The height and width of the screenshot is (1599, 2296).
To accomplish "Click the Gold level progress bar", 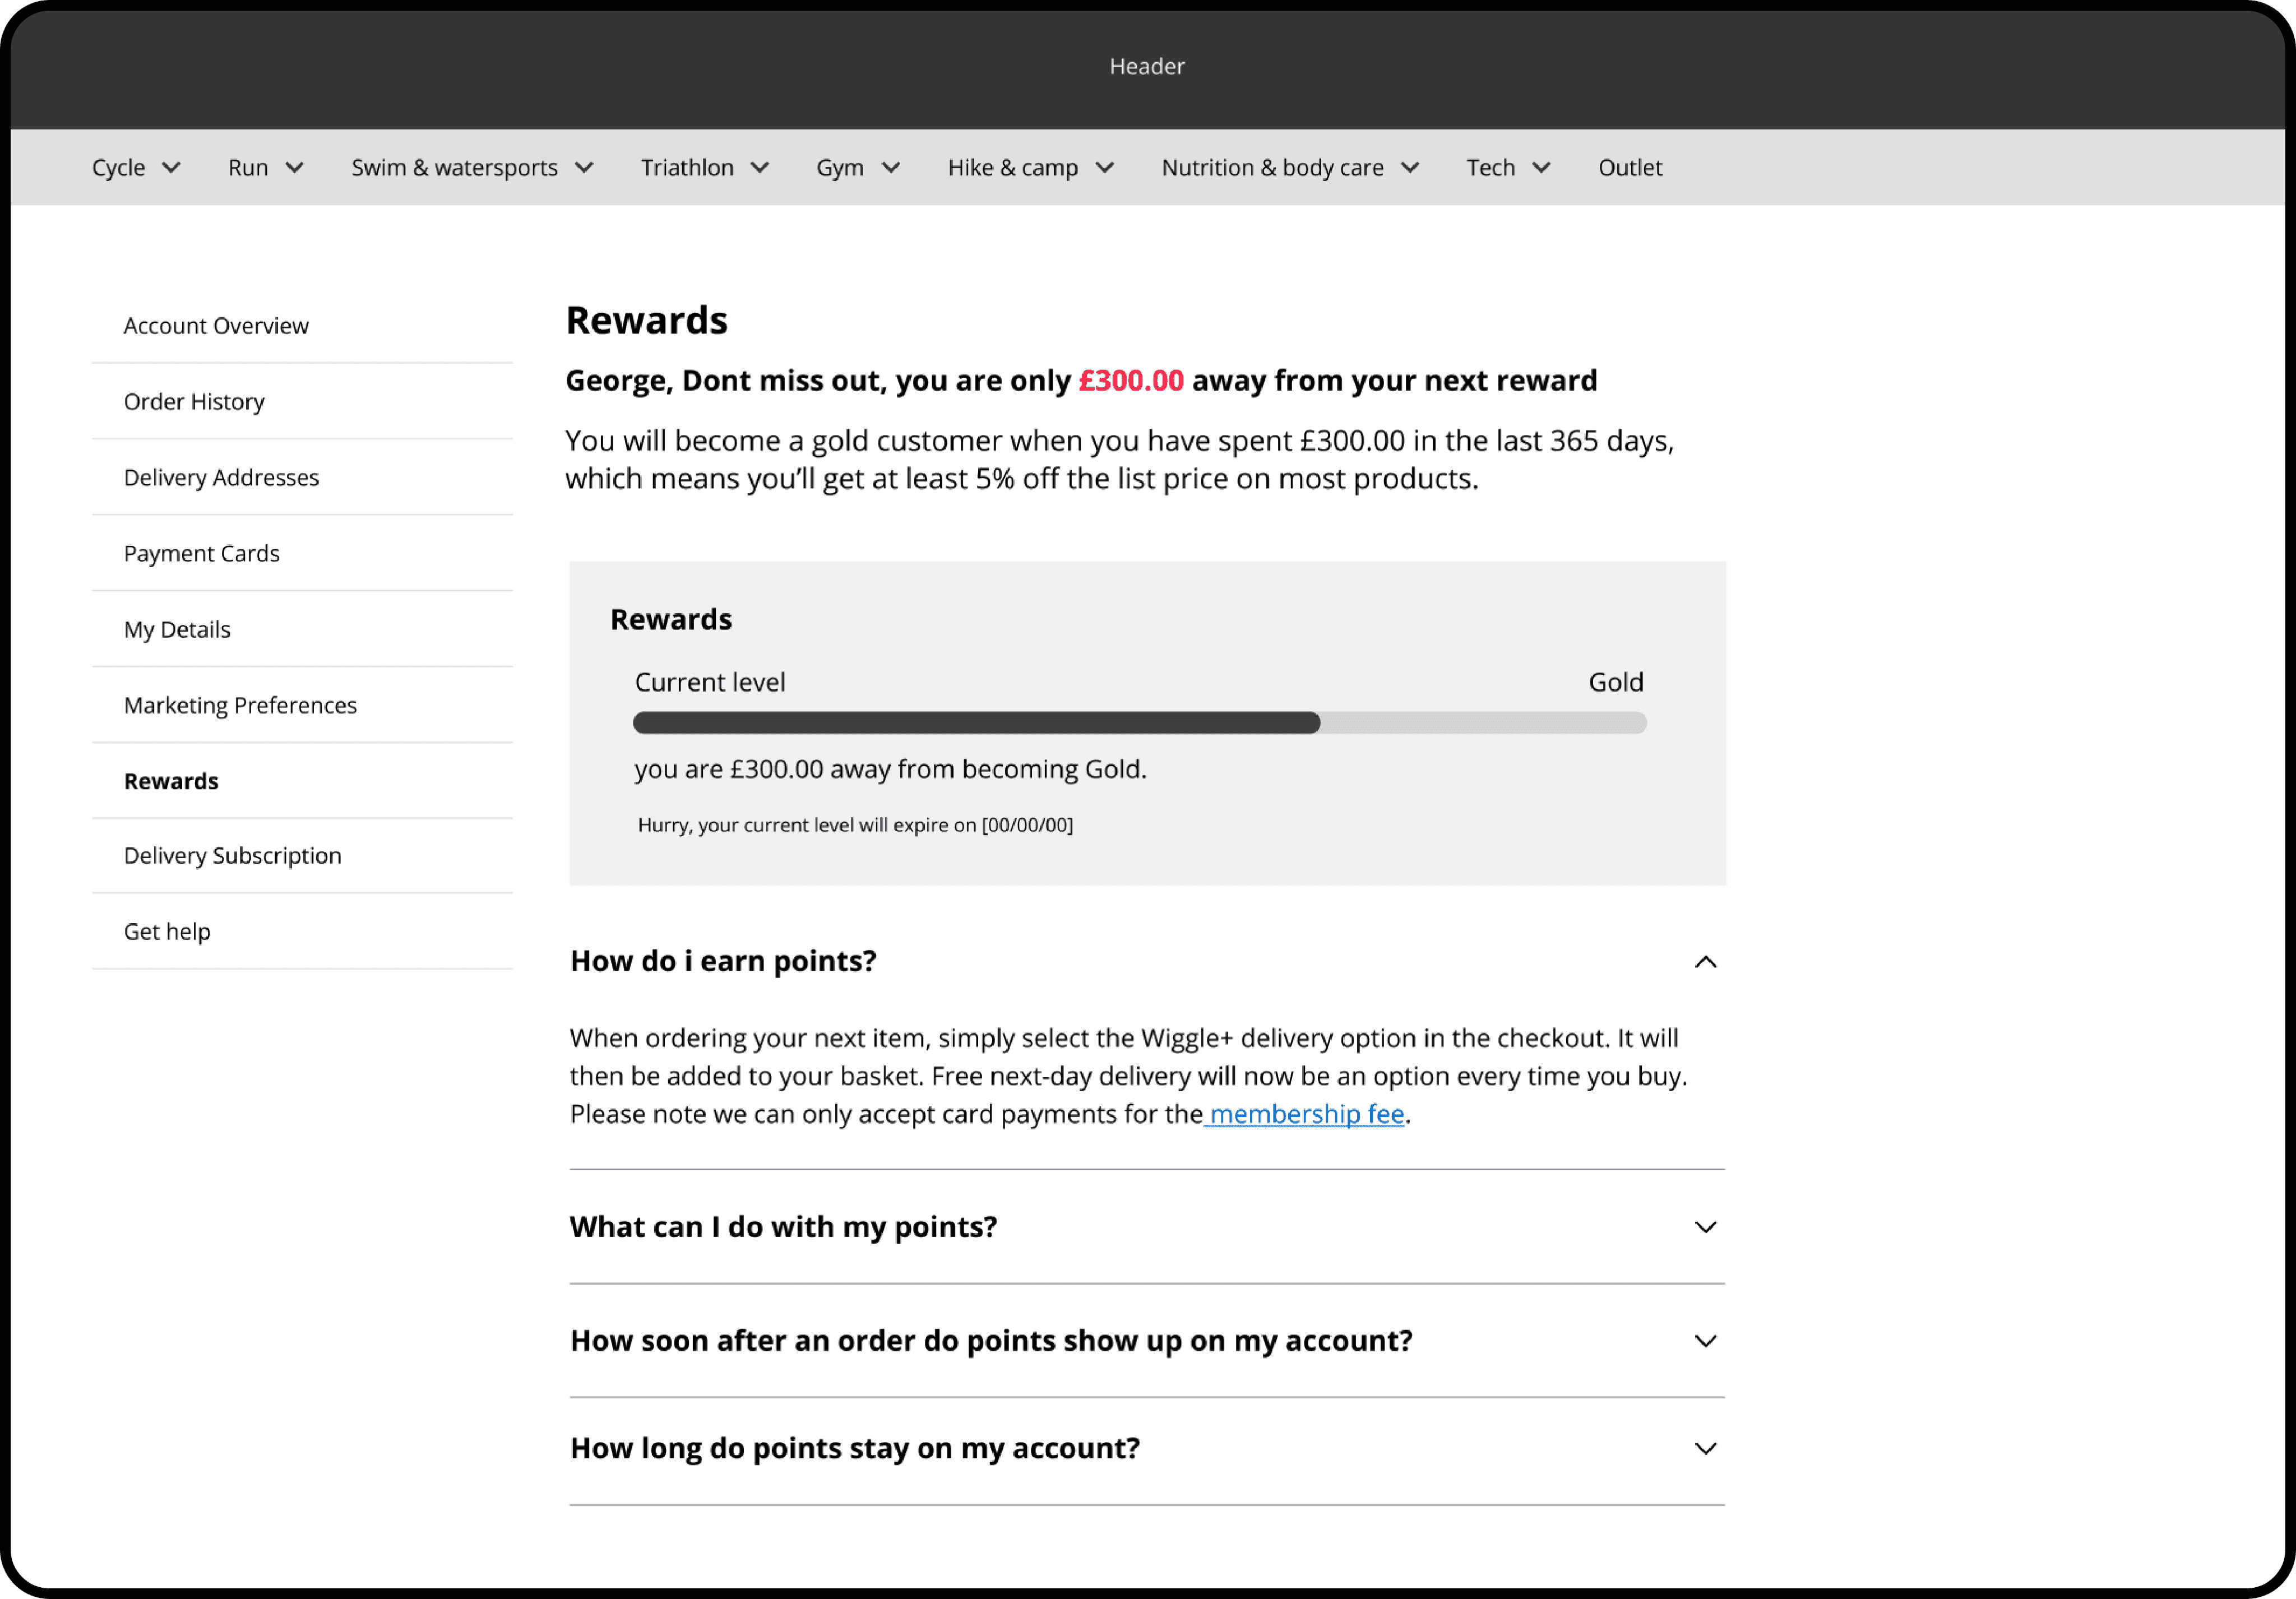I will point(1139,723).
